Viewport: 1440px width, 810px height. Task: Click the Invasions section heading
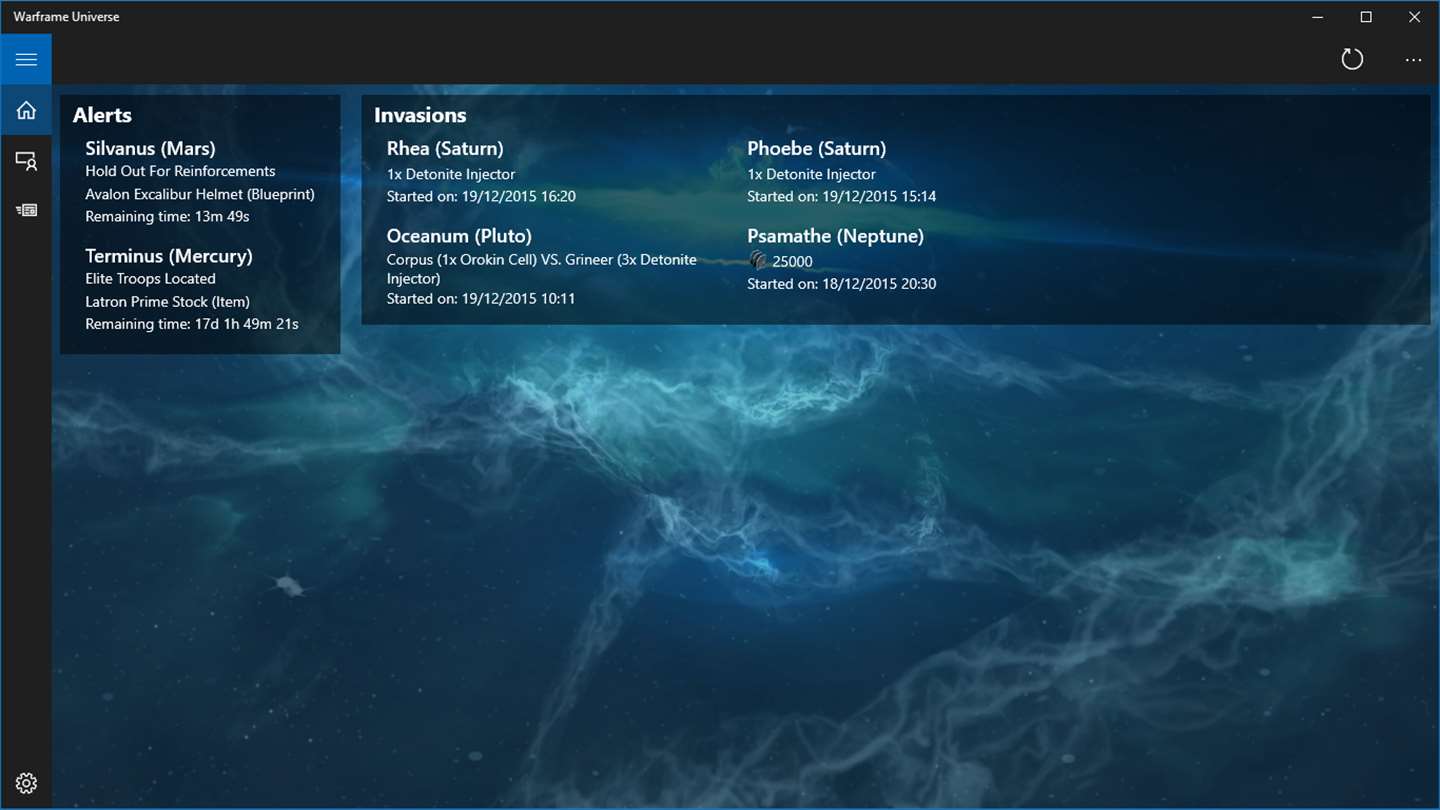tap(420, 115)
